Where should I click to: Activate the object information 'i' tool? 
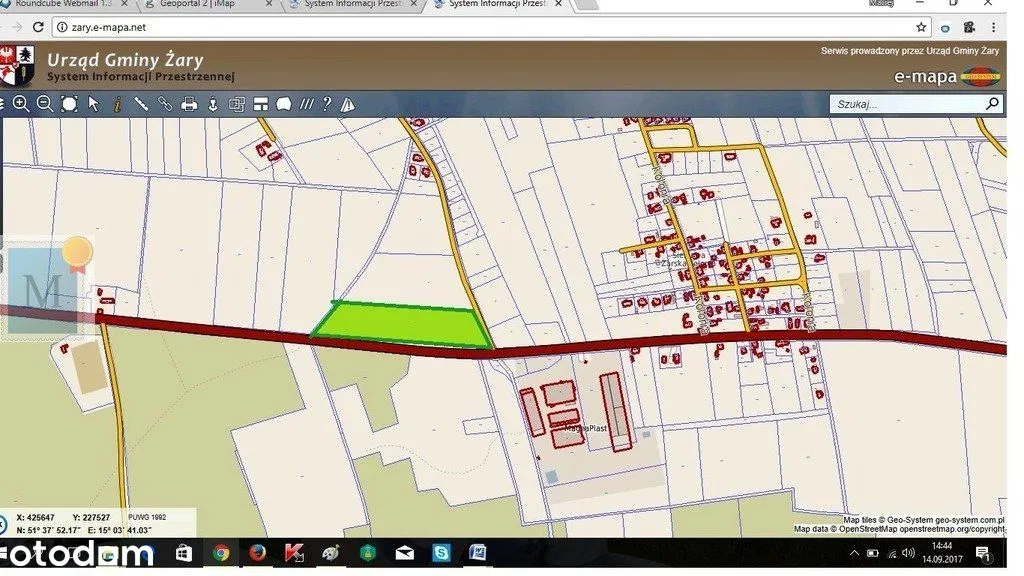117,104
